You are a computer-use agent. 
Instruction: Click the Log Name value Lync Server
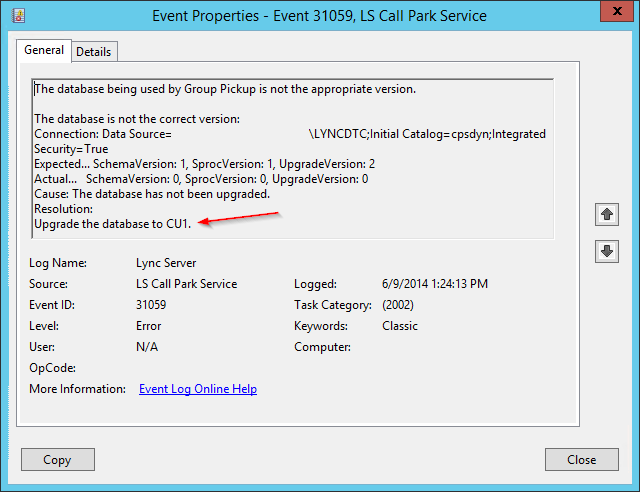166,263
